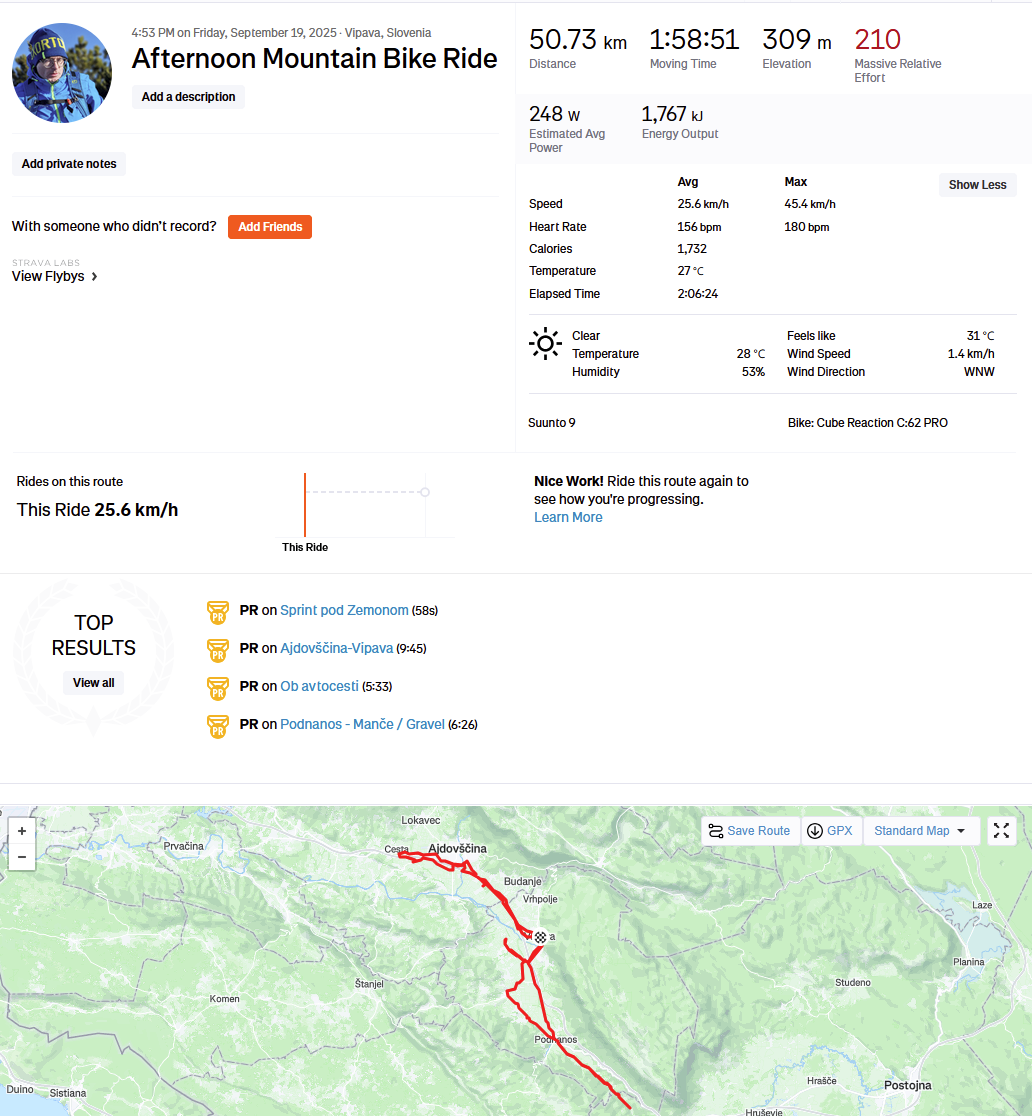This screenshot has width=1032, height=1116.
Task: Open the Standard Map dropdown
Action: click(919, 831)
